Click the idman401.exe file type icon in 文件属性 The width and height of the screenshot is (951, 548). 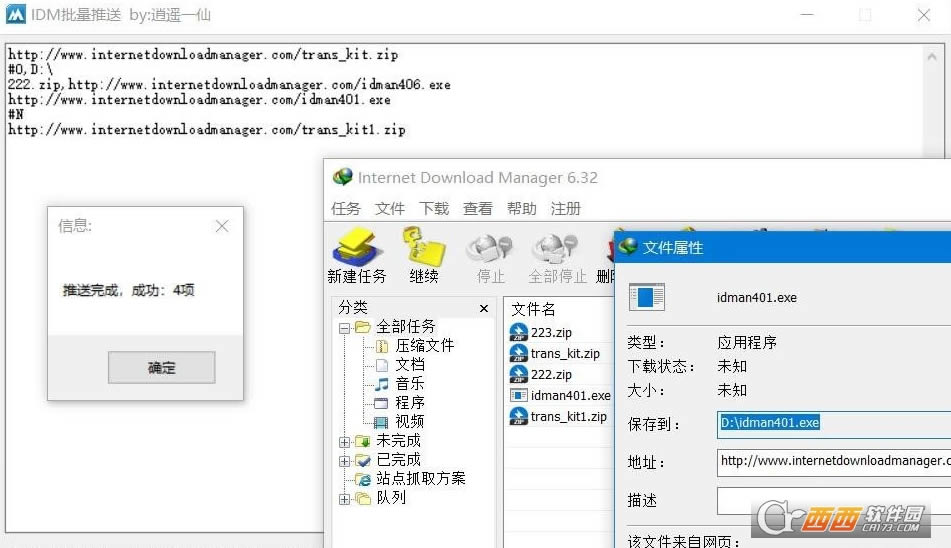[x=647, y=297]
